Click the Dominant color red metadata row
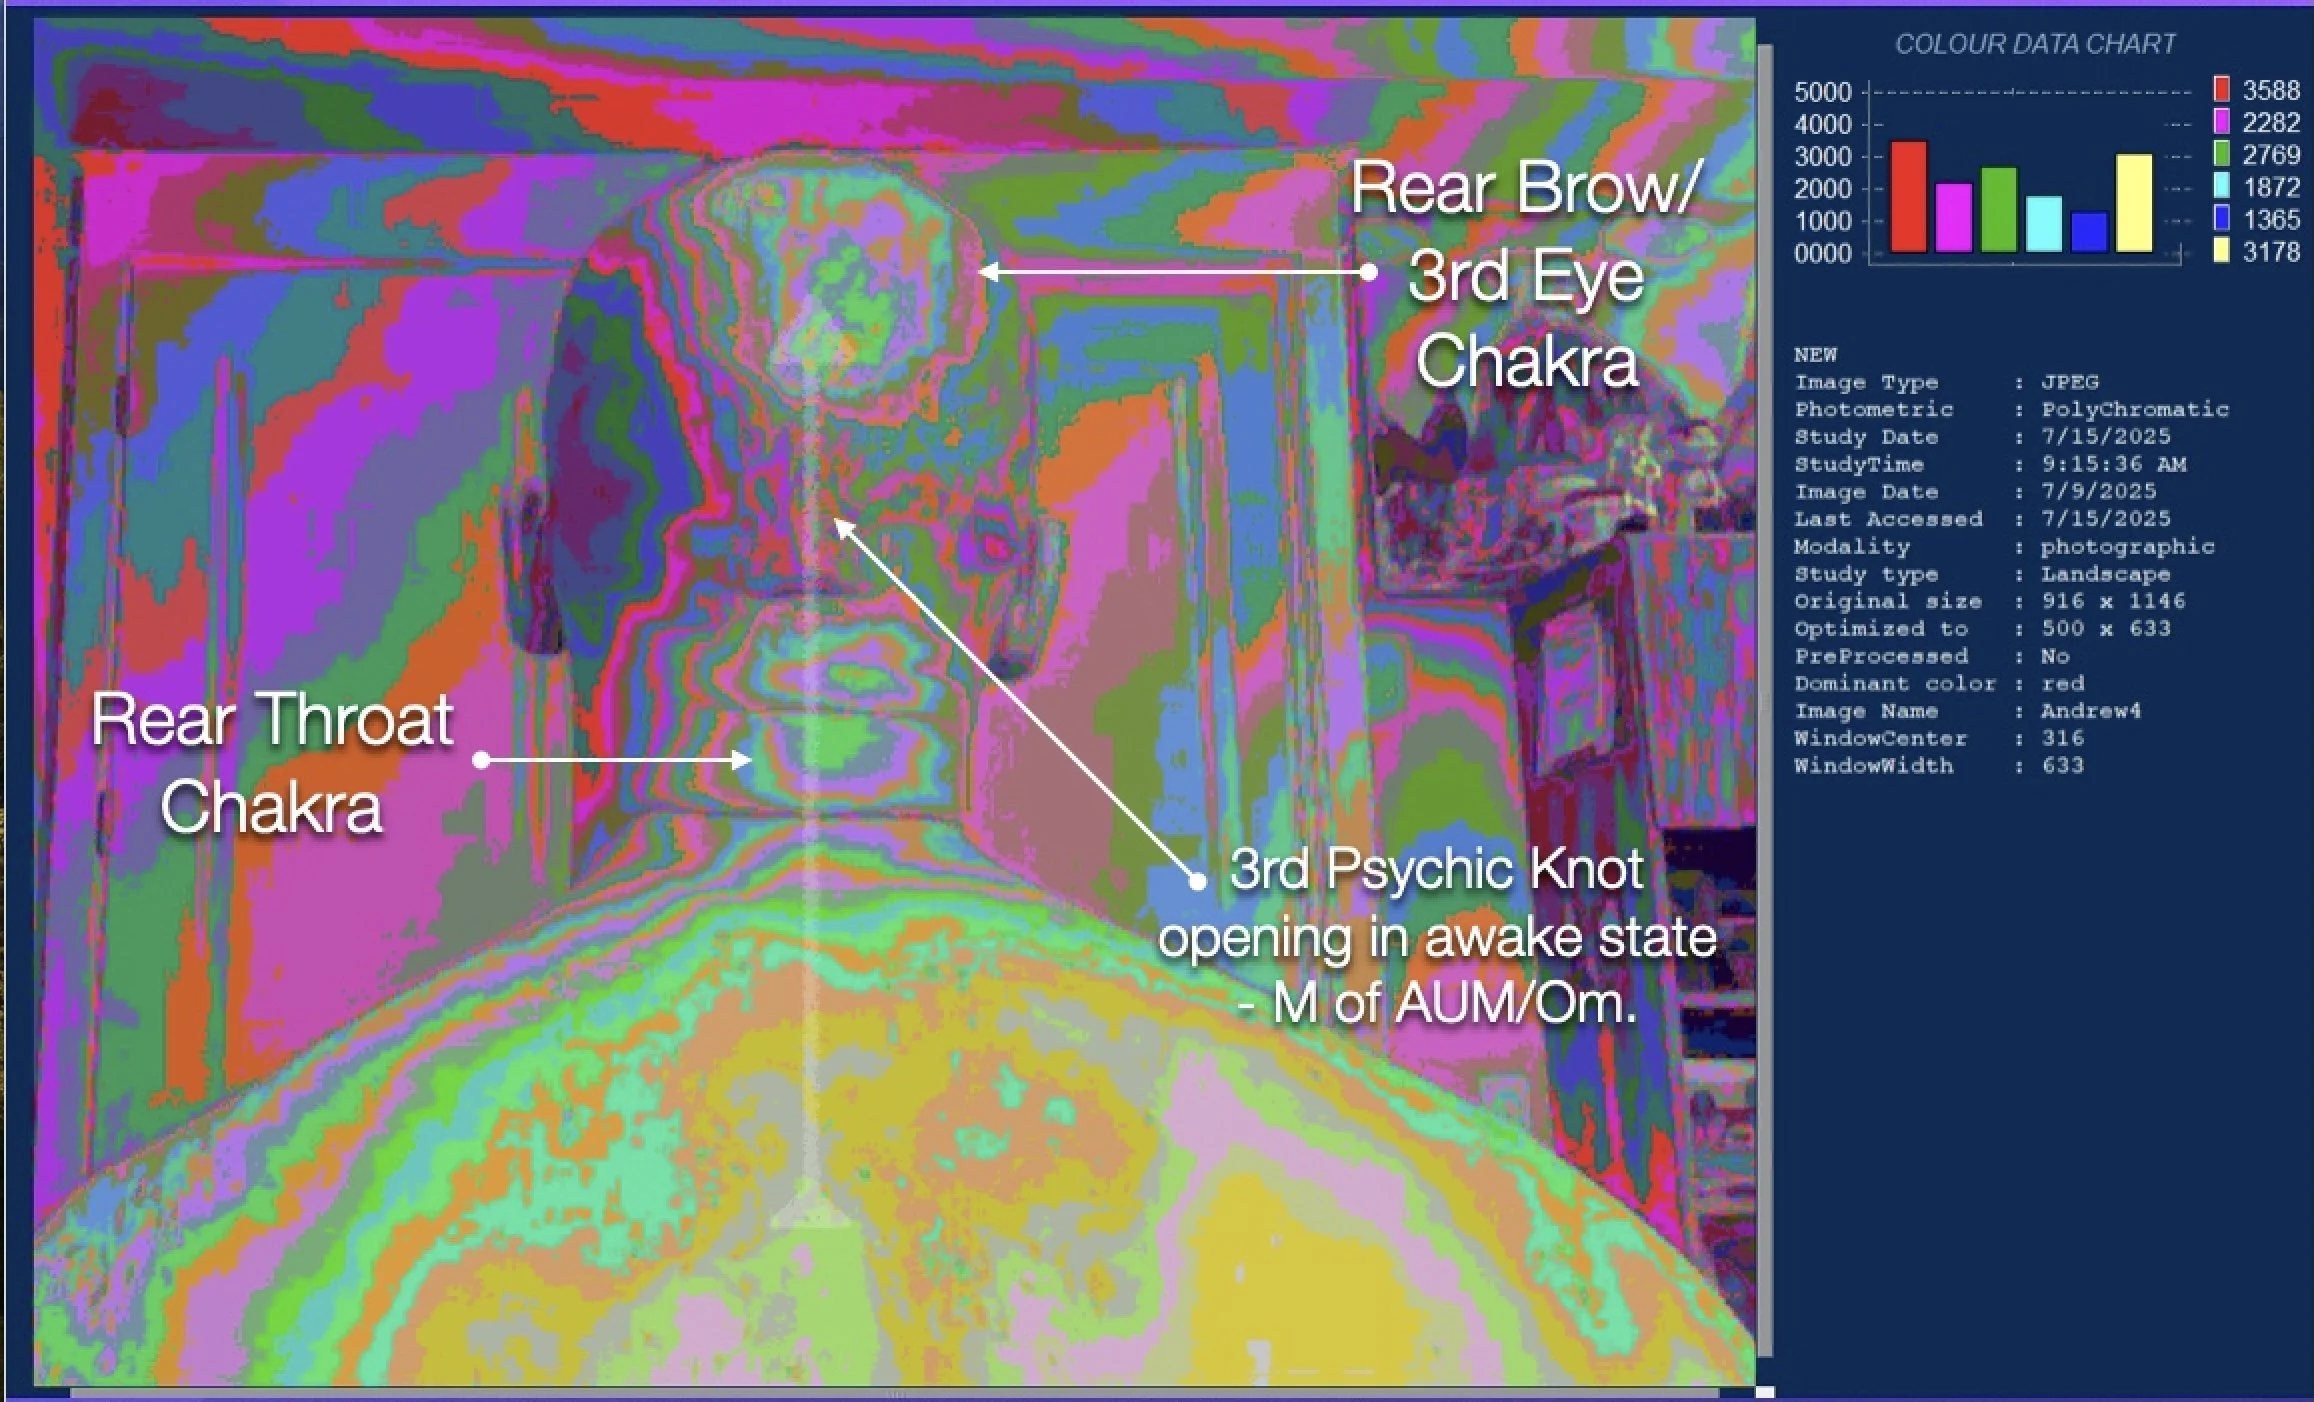 click(1938, 684)
